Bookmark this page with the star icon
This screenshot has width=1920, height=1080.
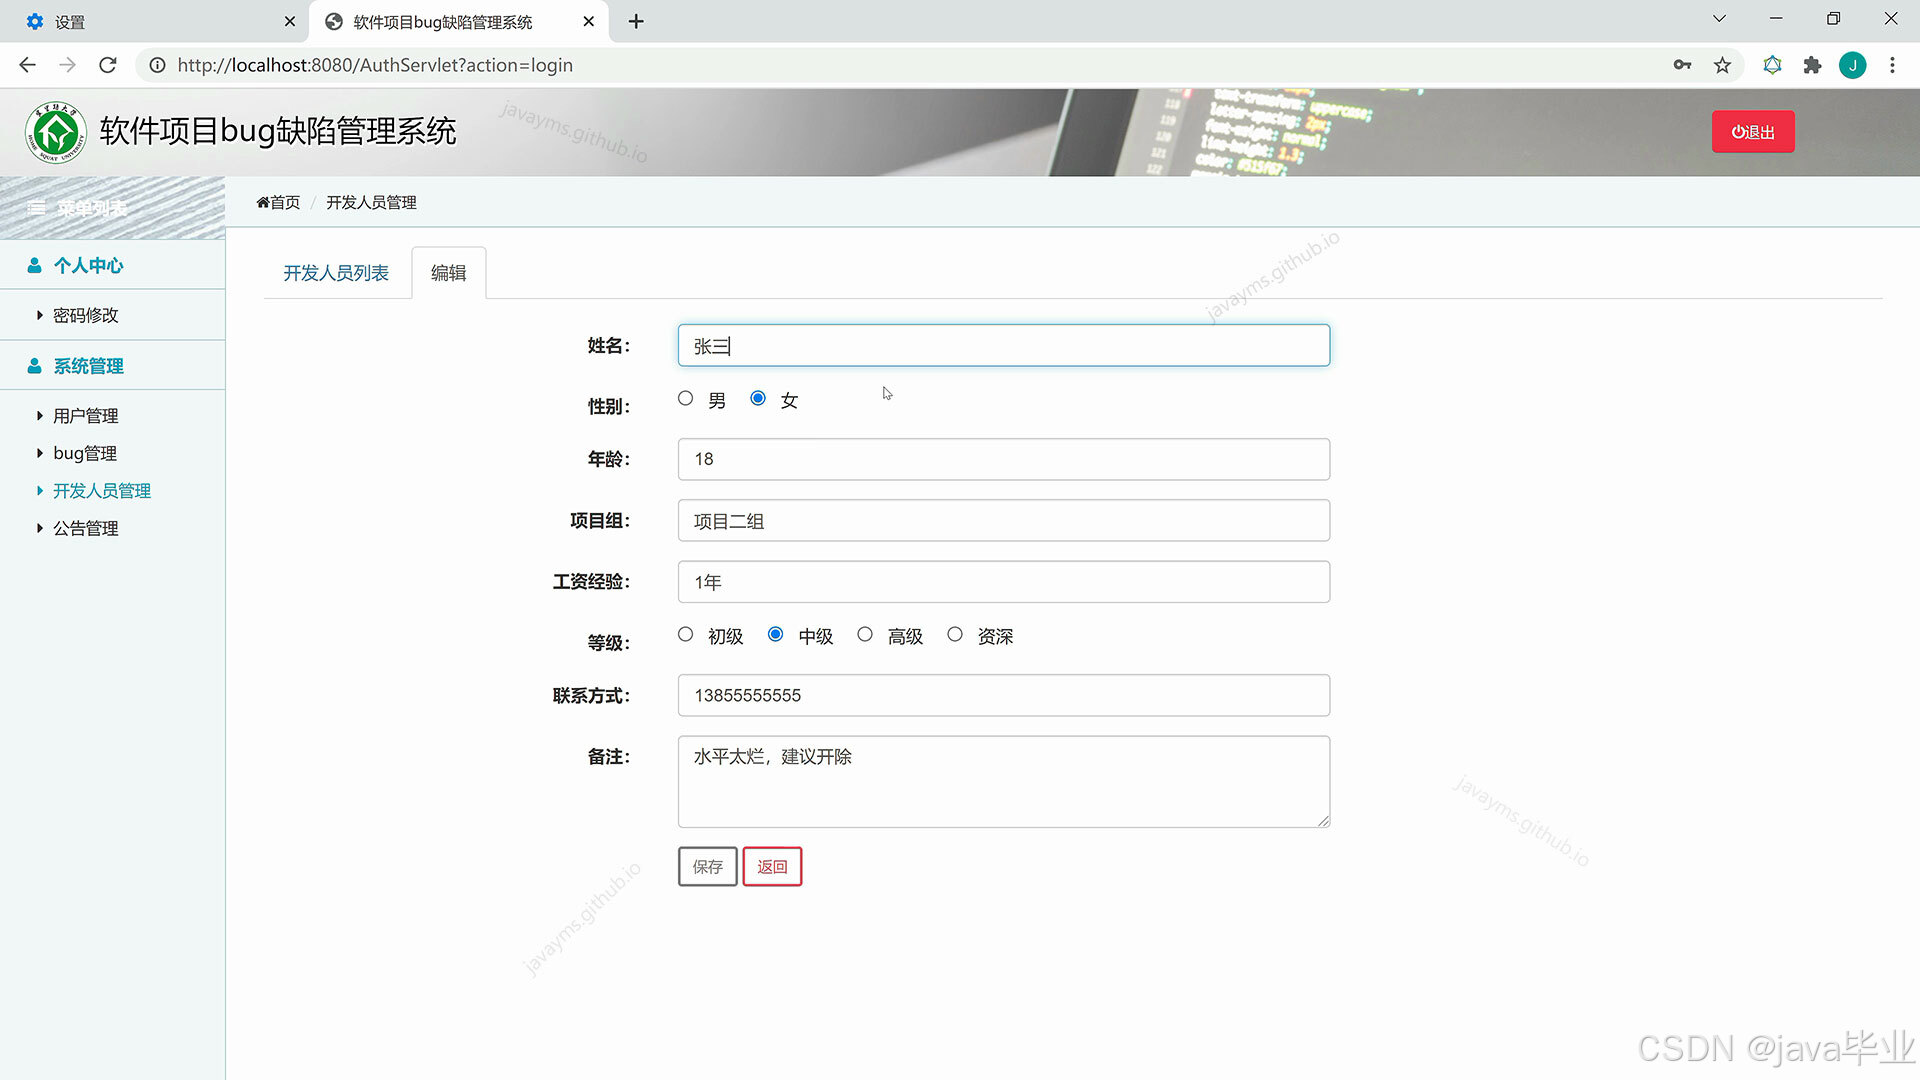tap(1722, 65)
